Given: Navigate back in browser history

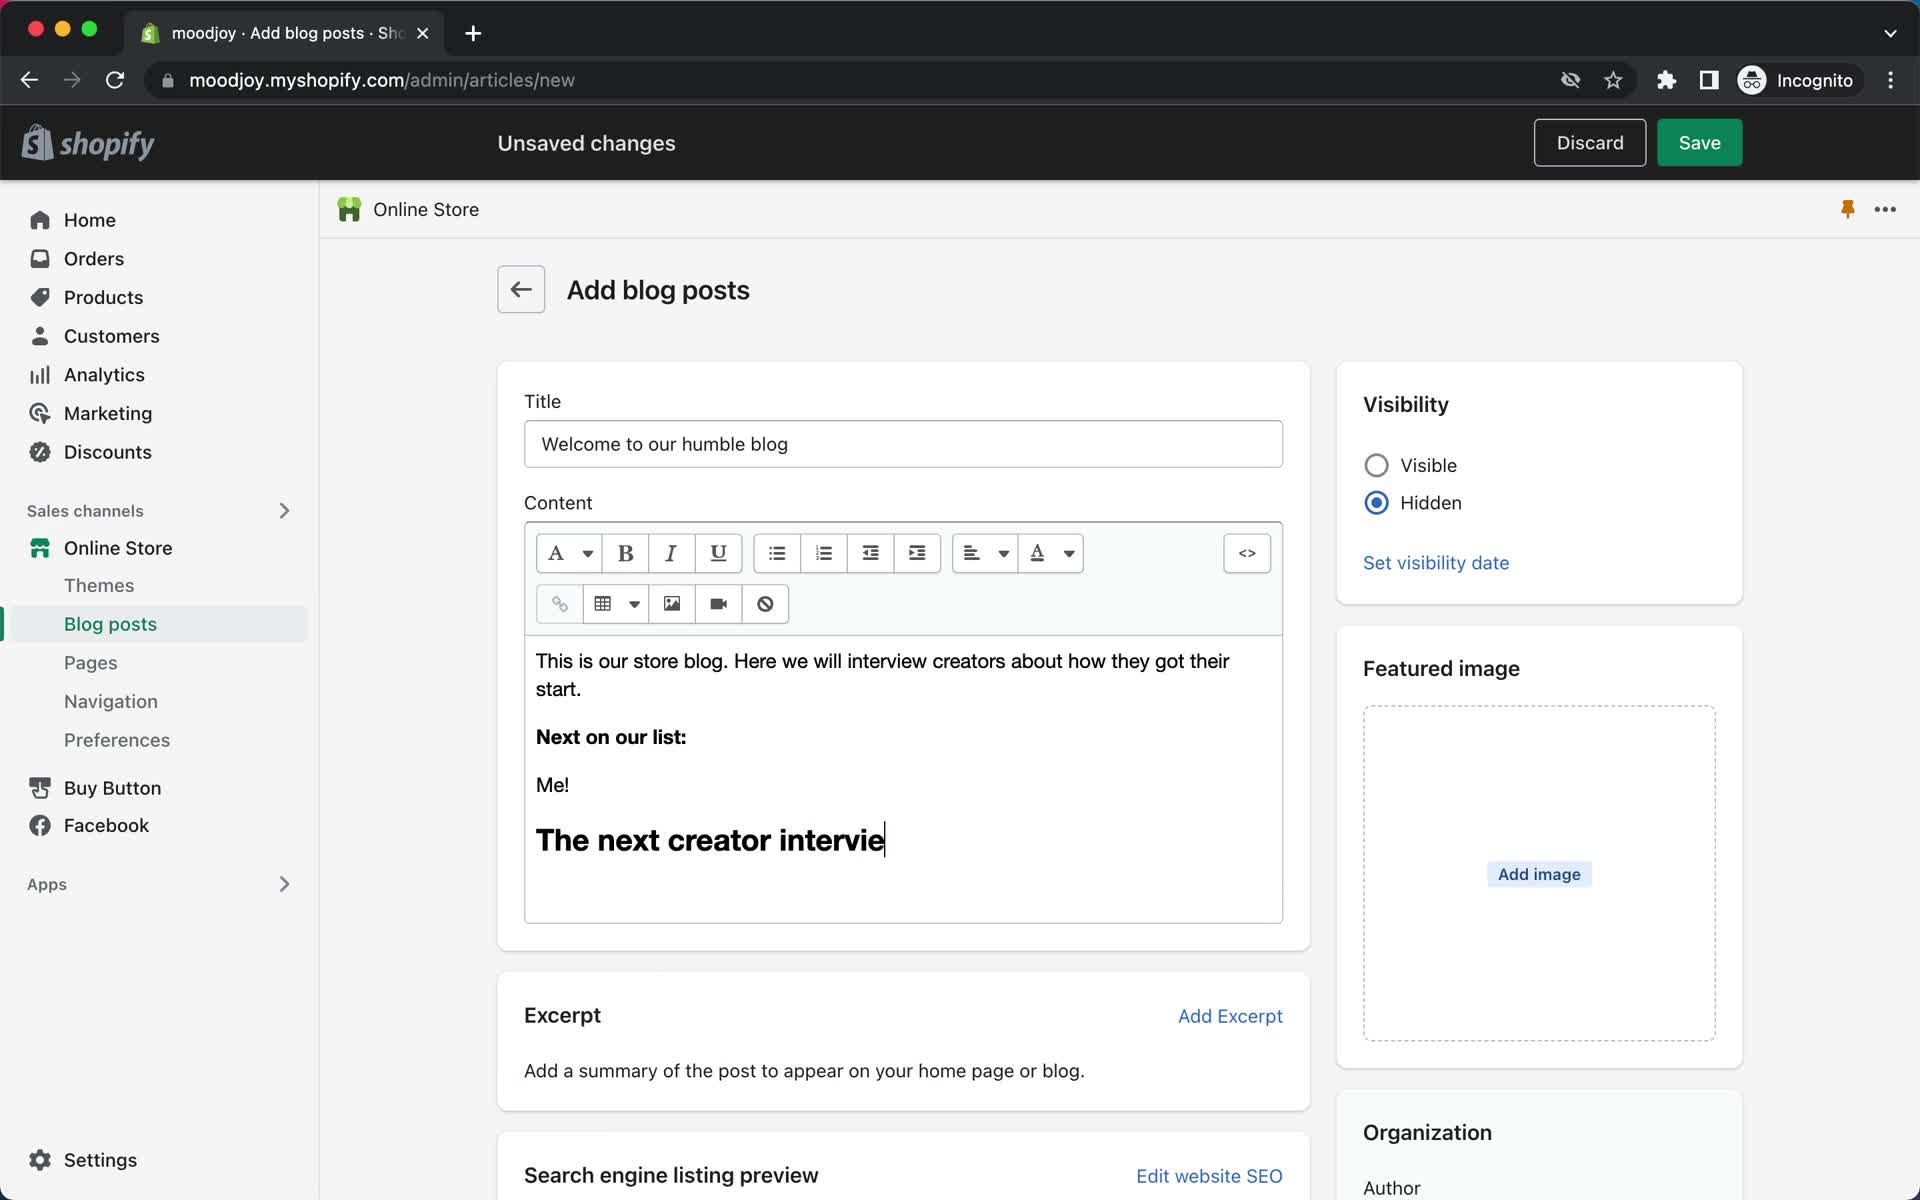Looking at the screenshot, I should coord(29,80).
